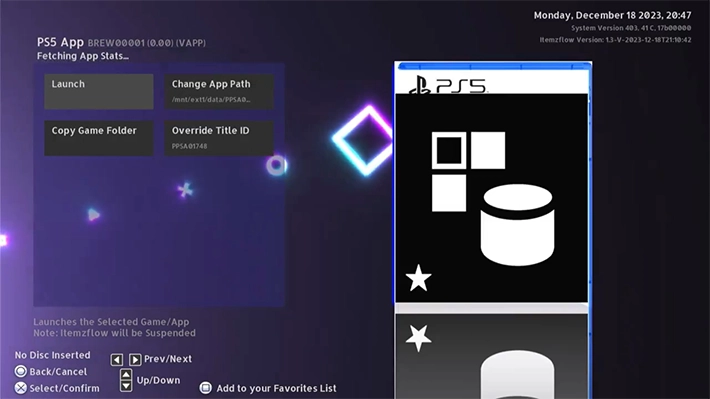Screen dimensions: 710x399
Task: Select the Launch option
Action: pos(99,91)
